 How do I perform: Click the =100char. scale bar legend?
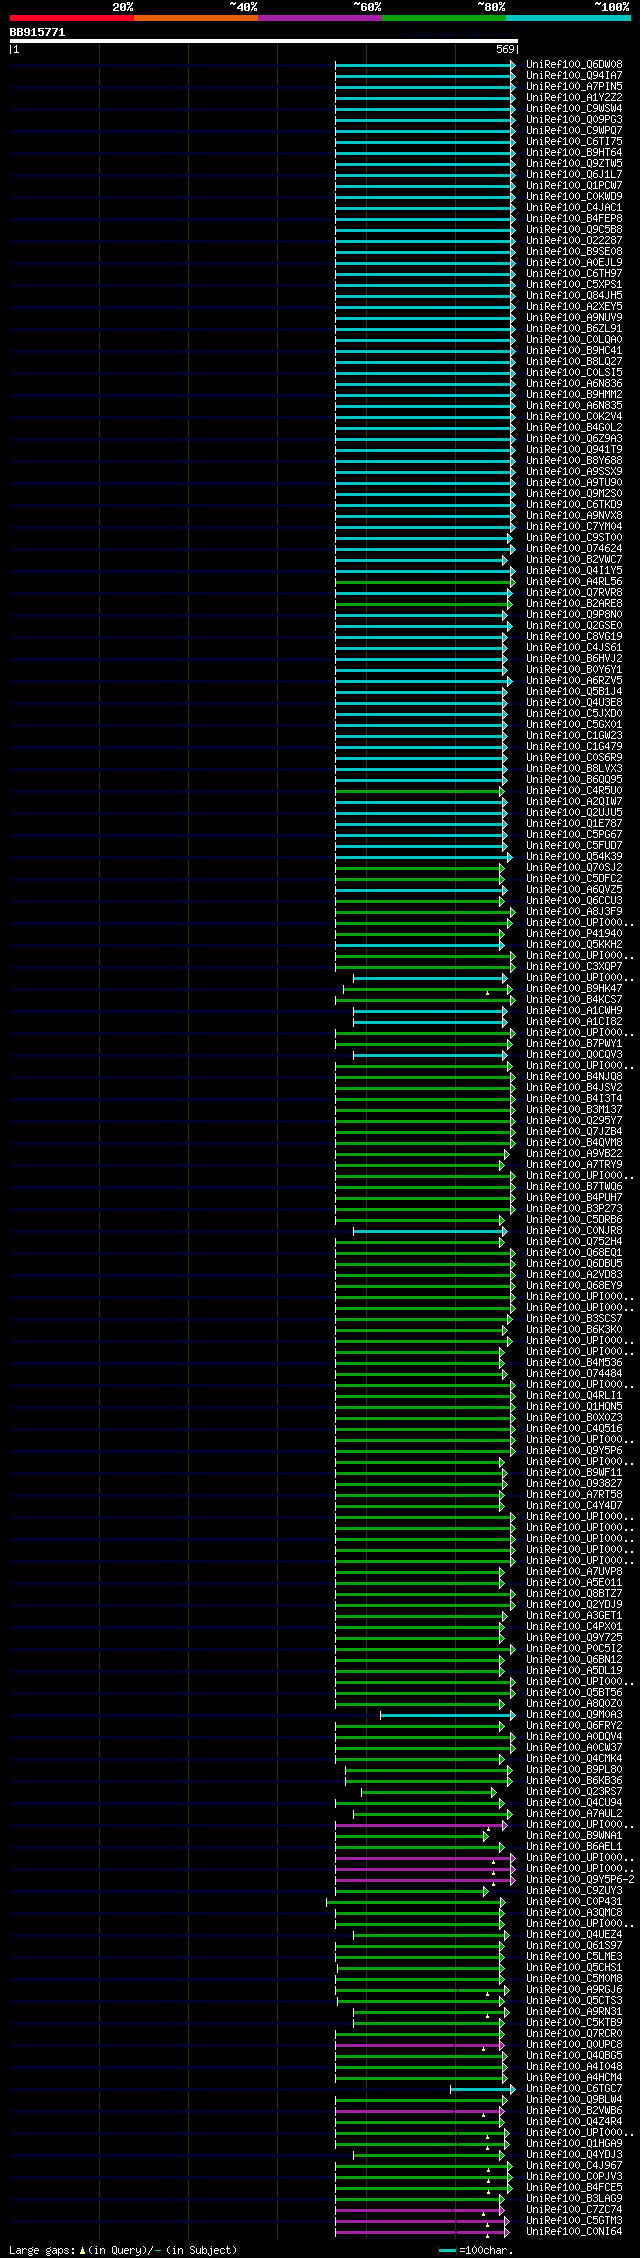(476, 2250)
